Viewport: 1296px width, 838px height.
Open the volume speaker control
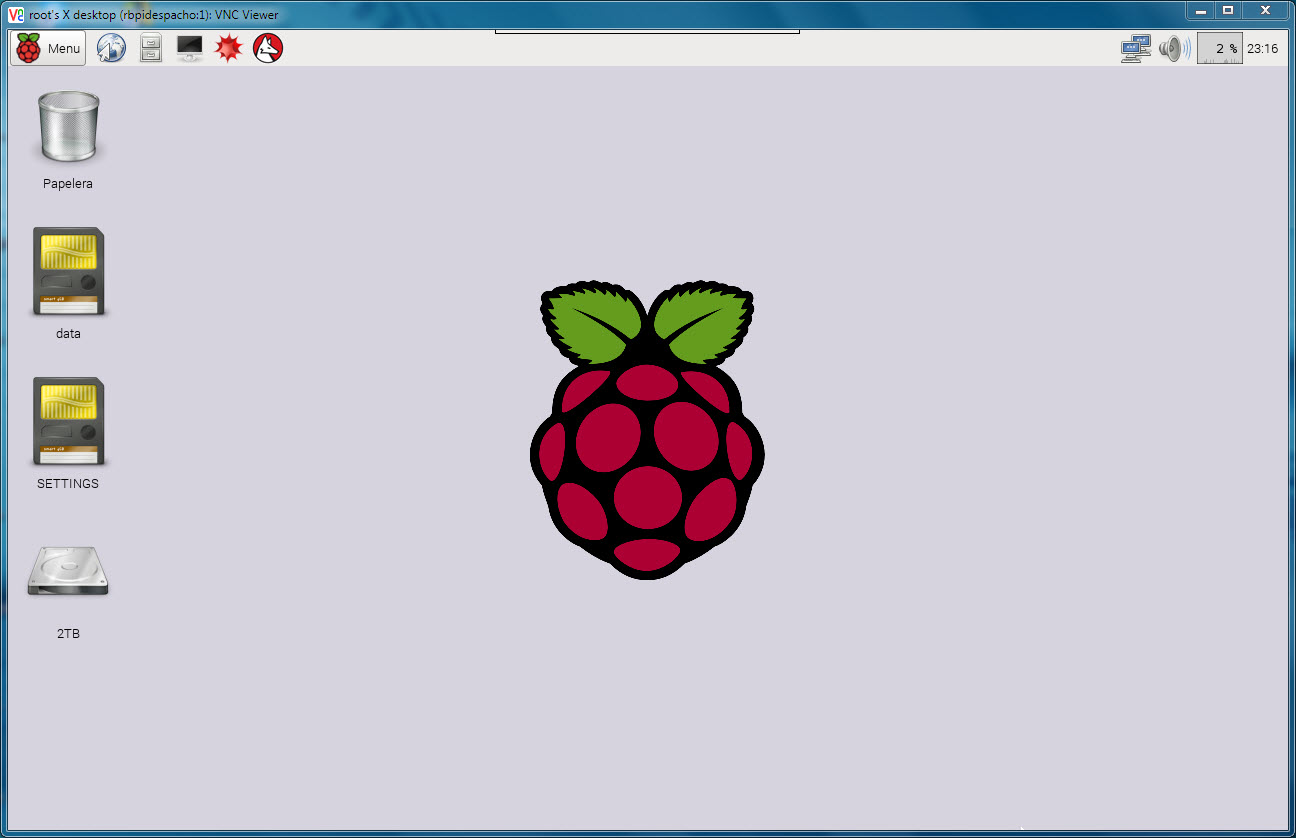coord(1174,48)
